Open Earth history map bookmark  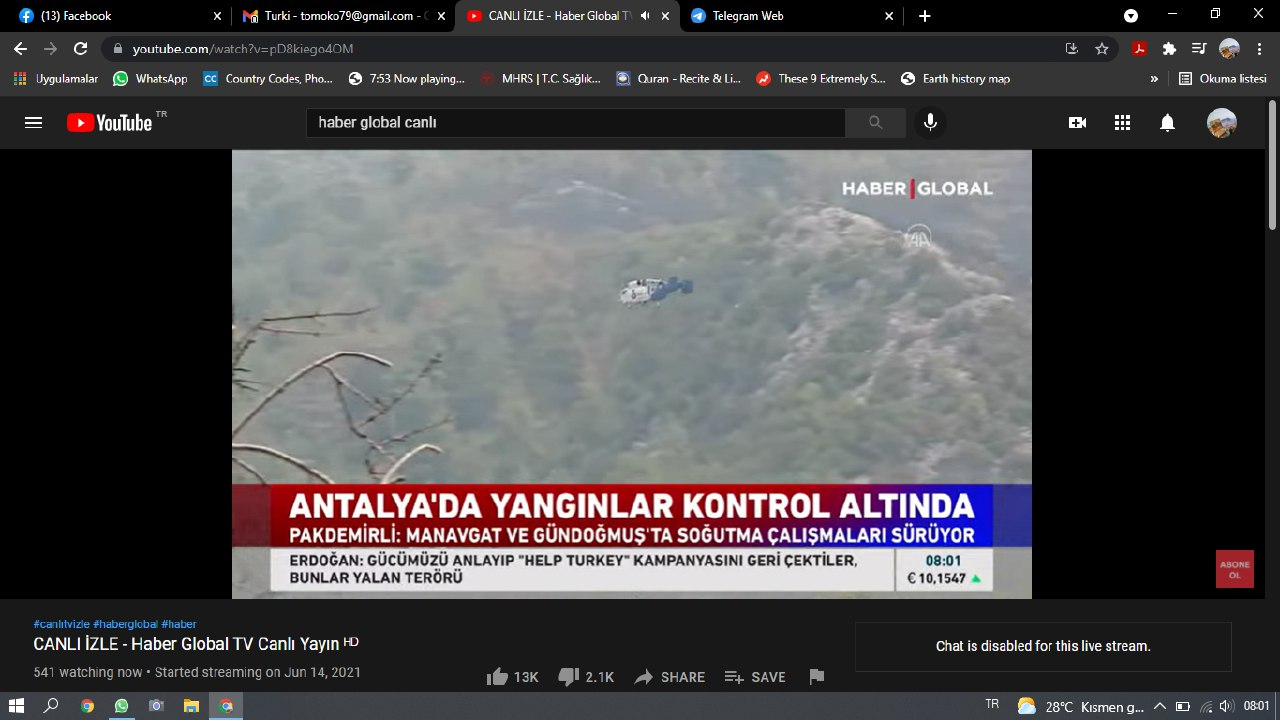[956, 78]
